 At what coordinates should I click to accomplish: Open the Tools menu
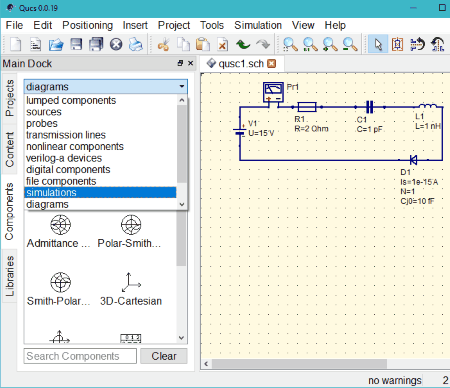click(212, 25)
